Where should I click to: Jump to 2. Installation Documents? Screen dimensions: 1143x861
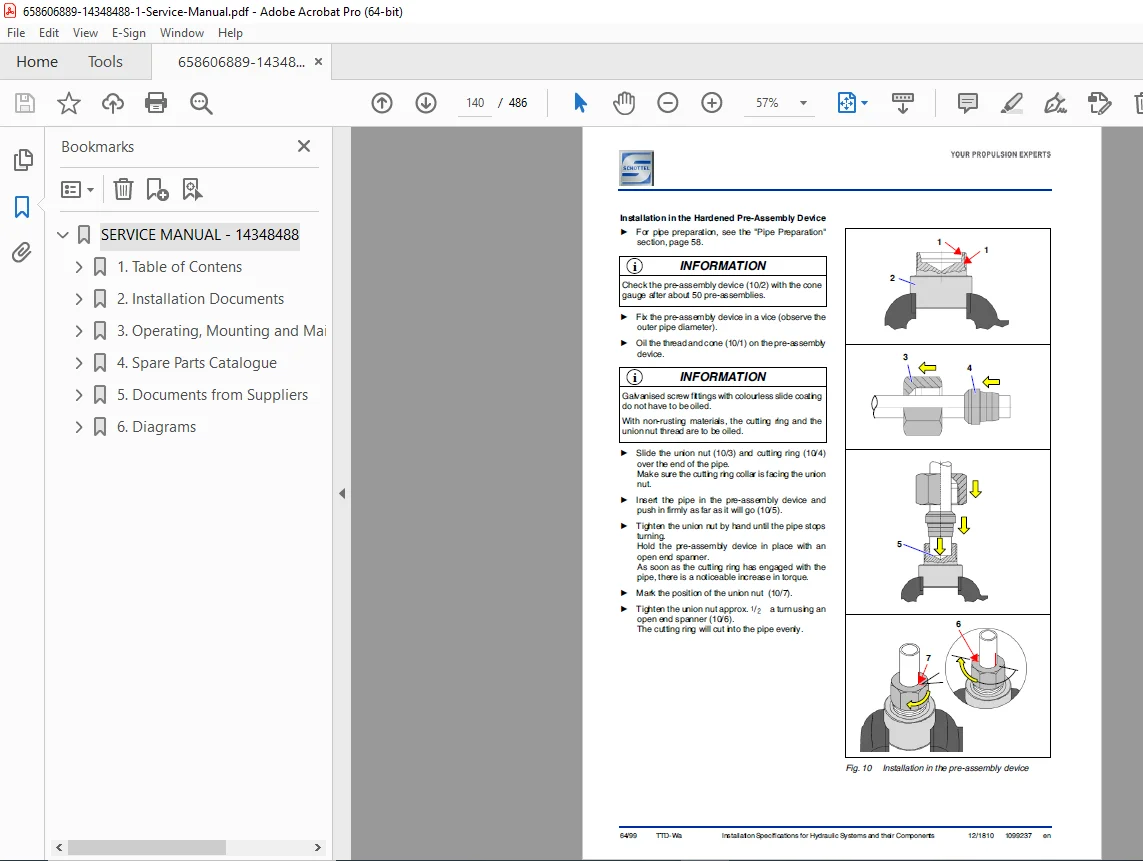tap(200, 299)
